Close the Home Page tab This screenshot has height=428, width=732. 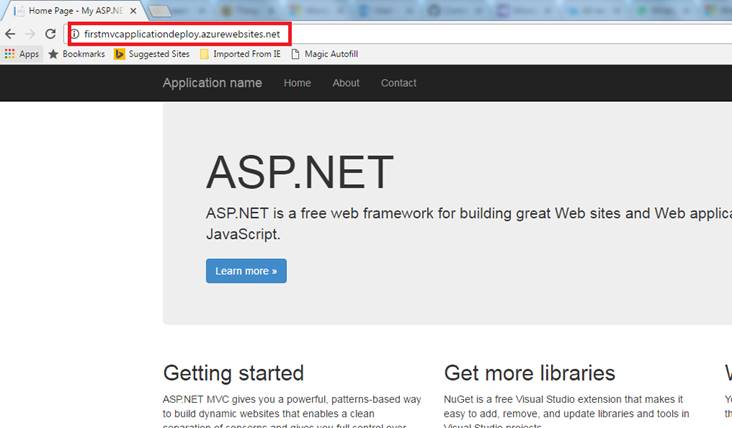(x=133, y=11)
